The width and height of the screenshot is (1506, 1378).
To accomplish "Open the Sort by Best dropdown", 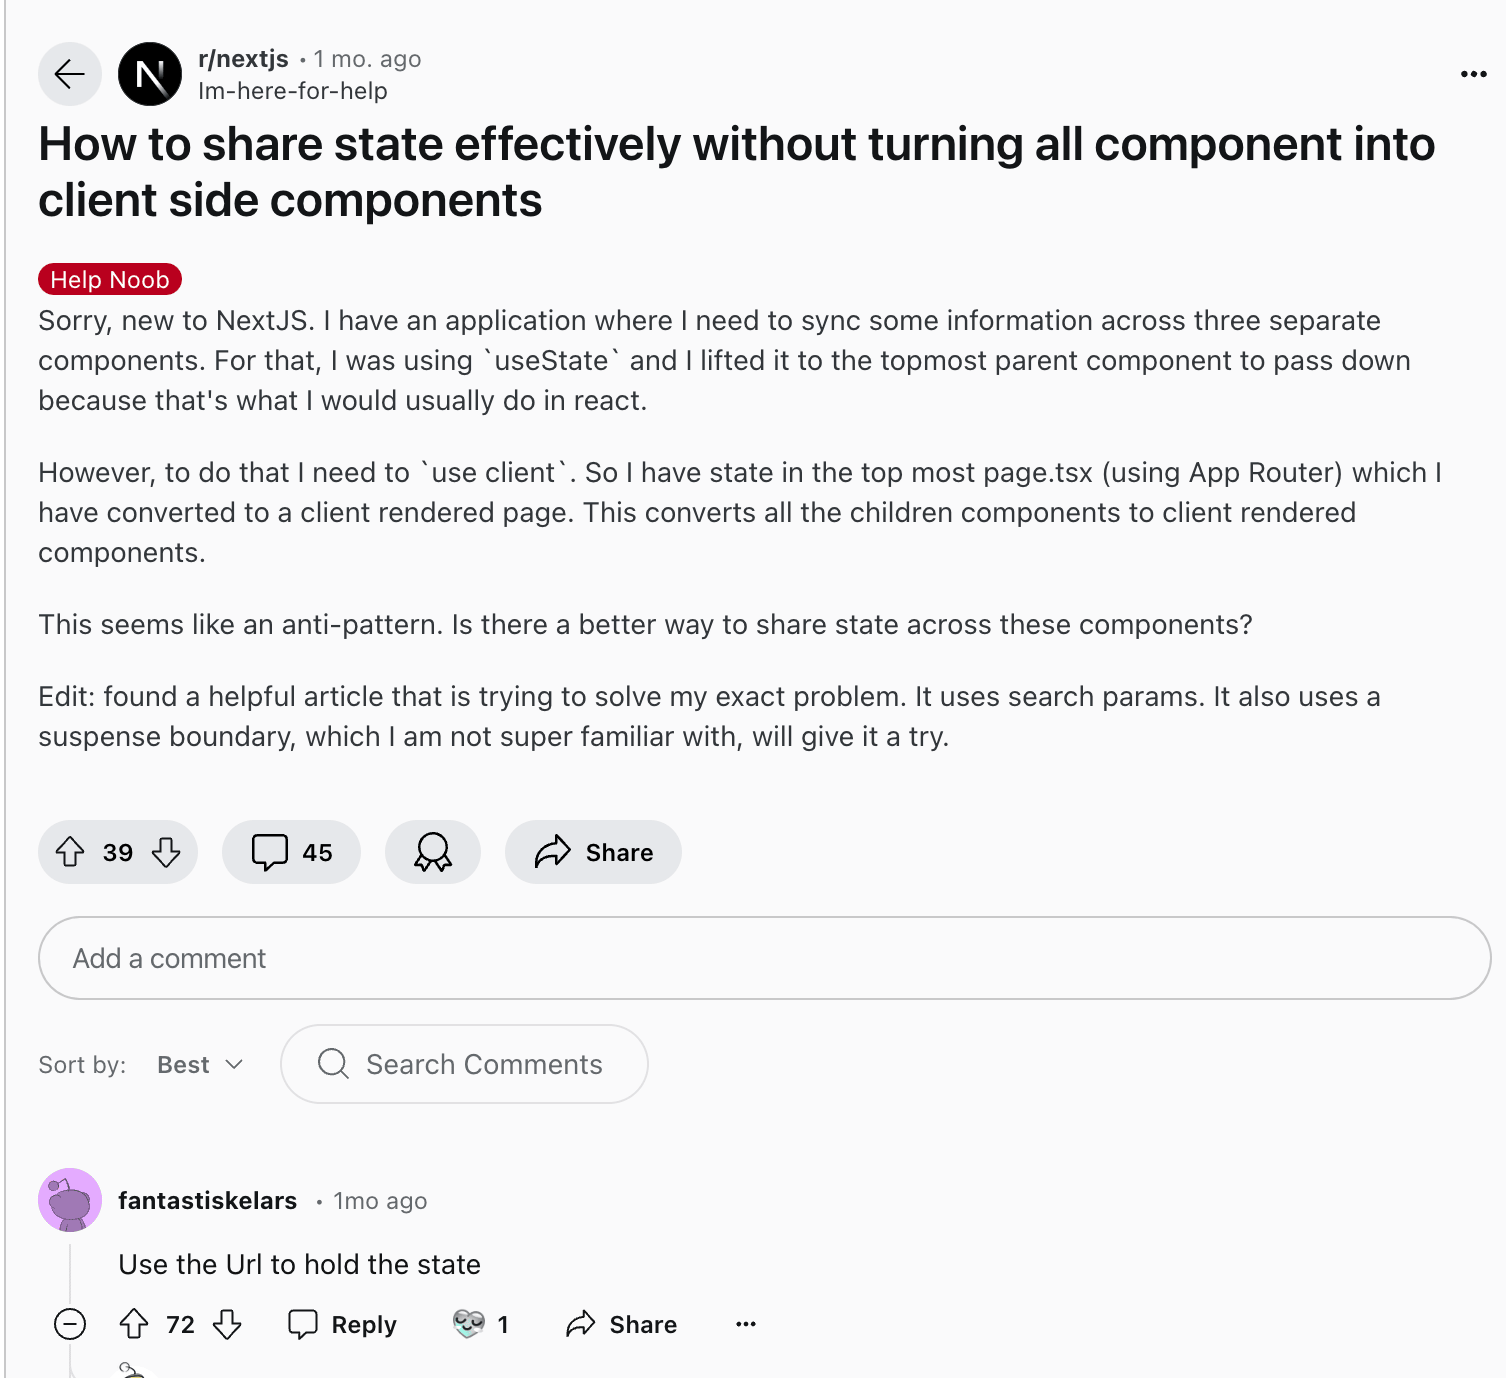I will [x=200, y=1065].
